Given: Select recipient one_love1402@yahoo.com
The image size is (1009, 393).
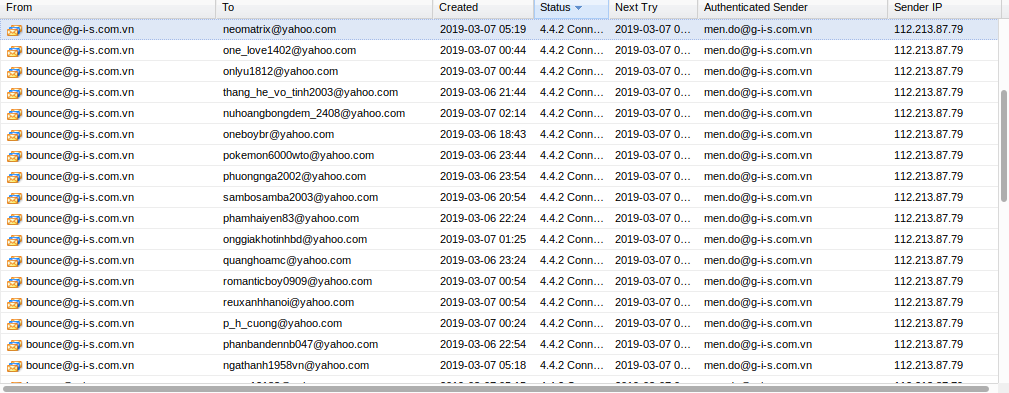Looking at the screenshot, I should point(289,50).
